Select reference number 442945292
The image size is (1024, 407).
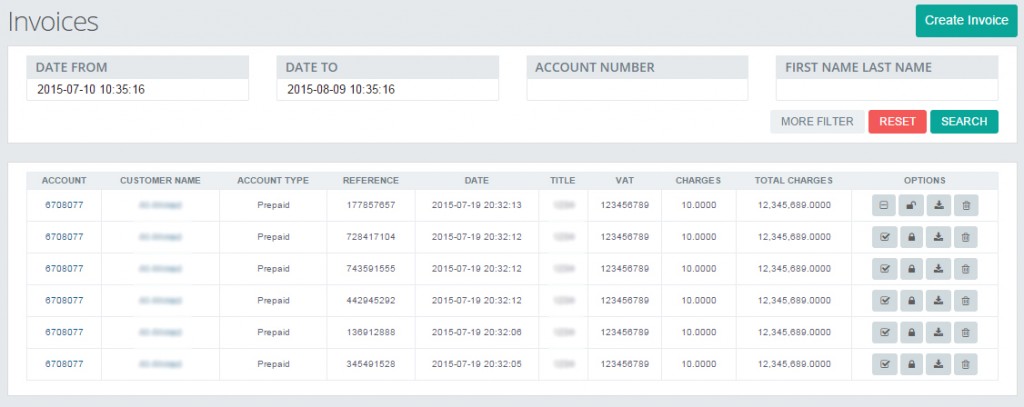click(371, 301)
